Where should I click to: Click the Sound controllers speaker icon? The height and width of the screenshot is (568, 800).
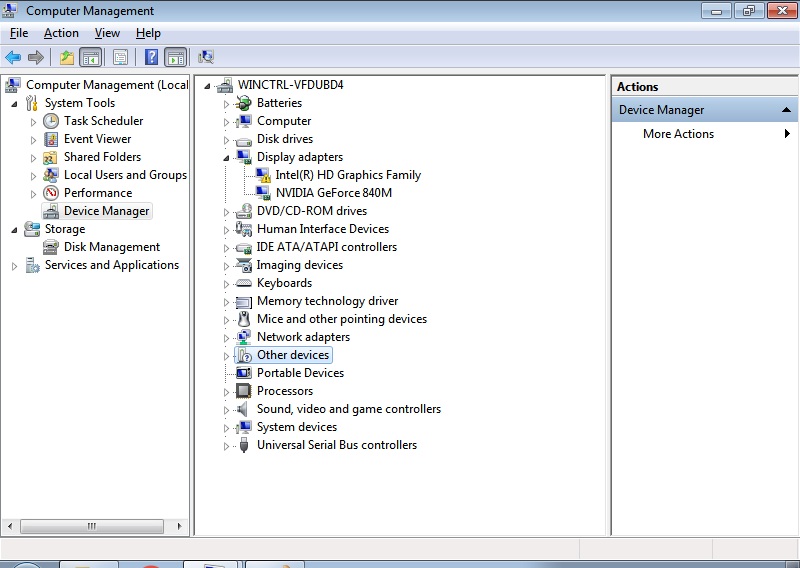[x=243, y=409]
